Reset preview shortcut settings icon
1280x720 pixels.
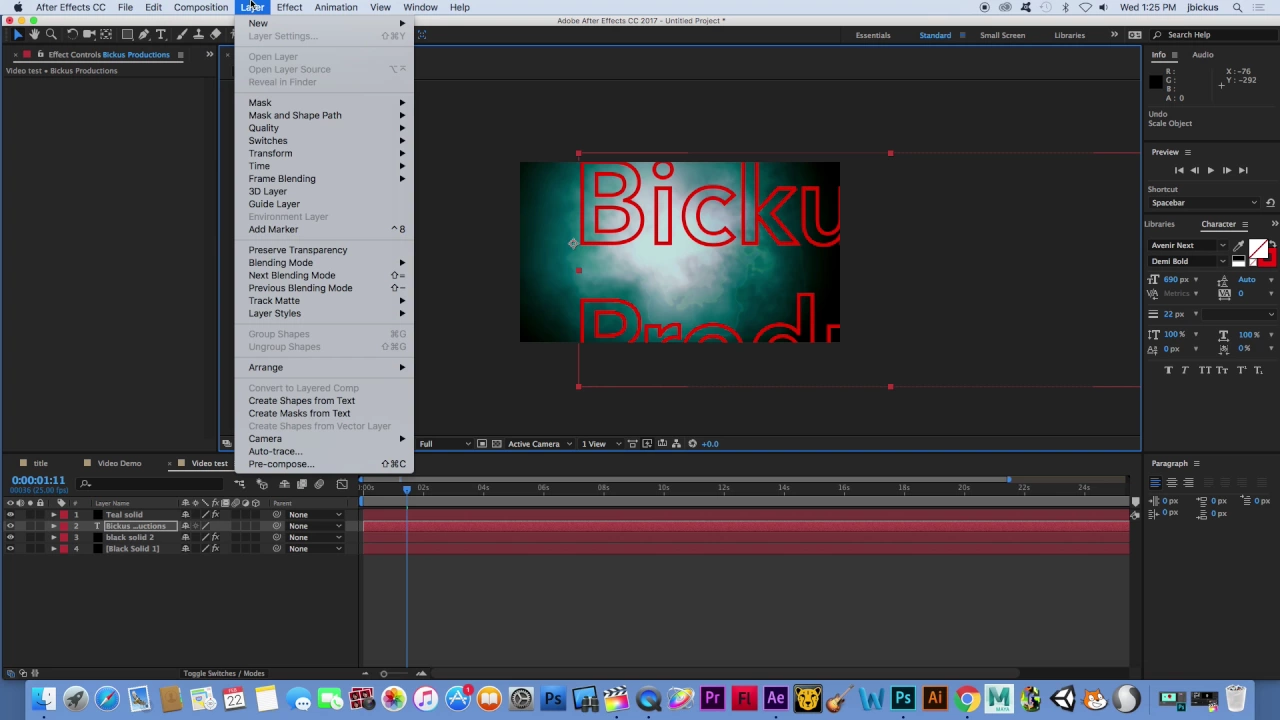coord(1270,203)
